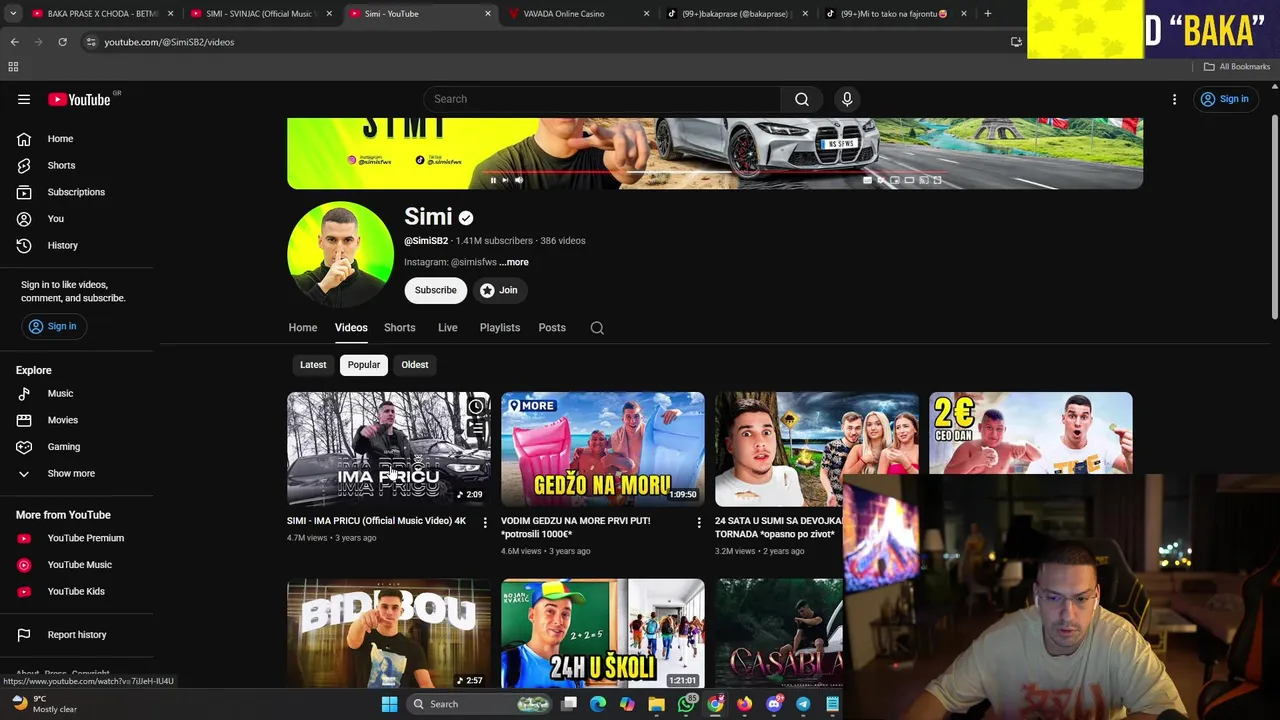1280x720 pixels.
Task: Click the Join membership button
Action: click(x=498, y=290)
